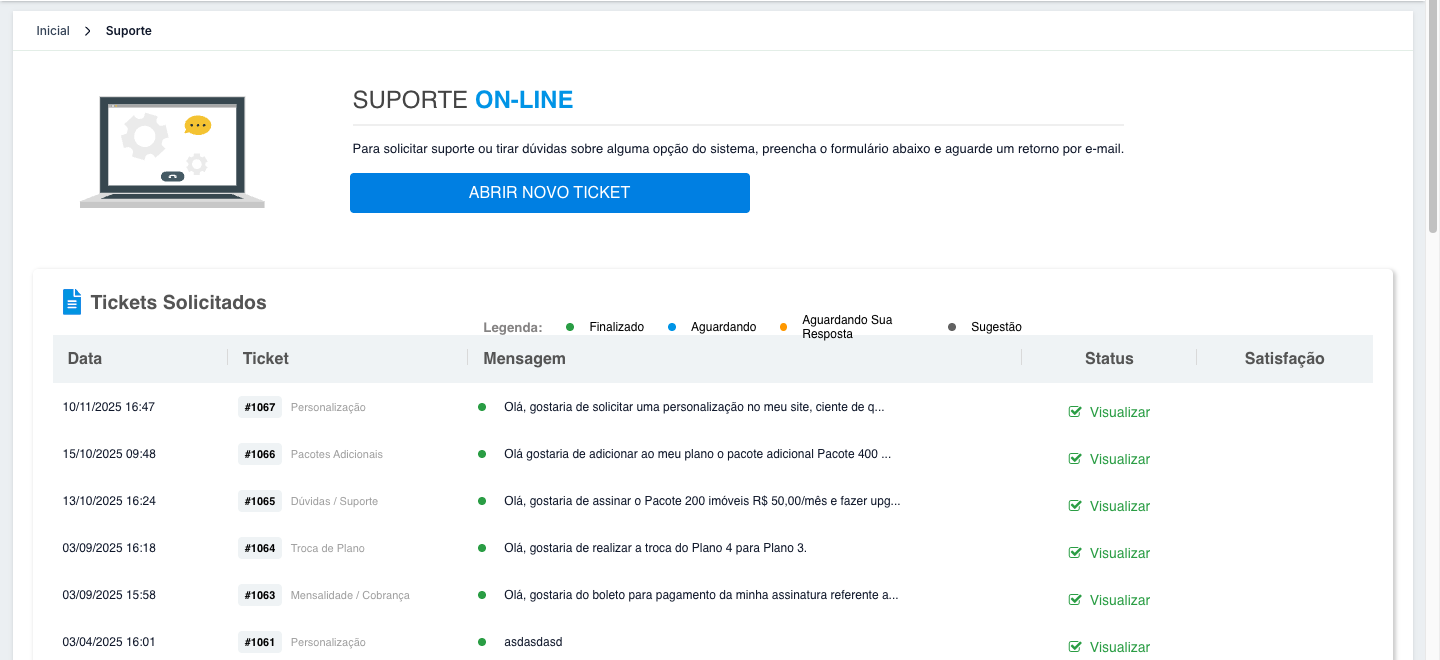Image resolution: width=1440 pixels, height=660 pixels.
Task: Open Visualizar for ticket #1064
Action: point(1119,553)
